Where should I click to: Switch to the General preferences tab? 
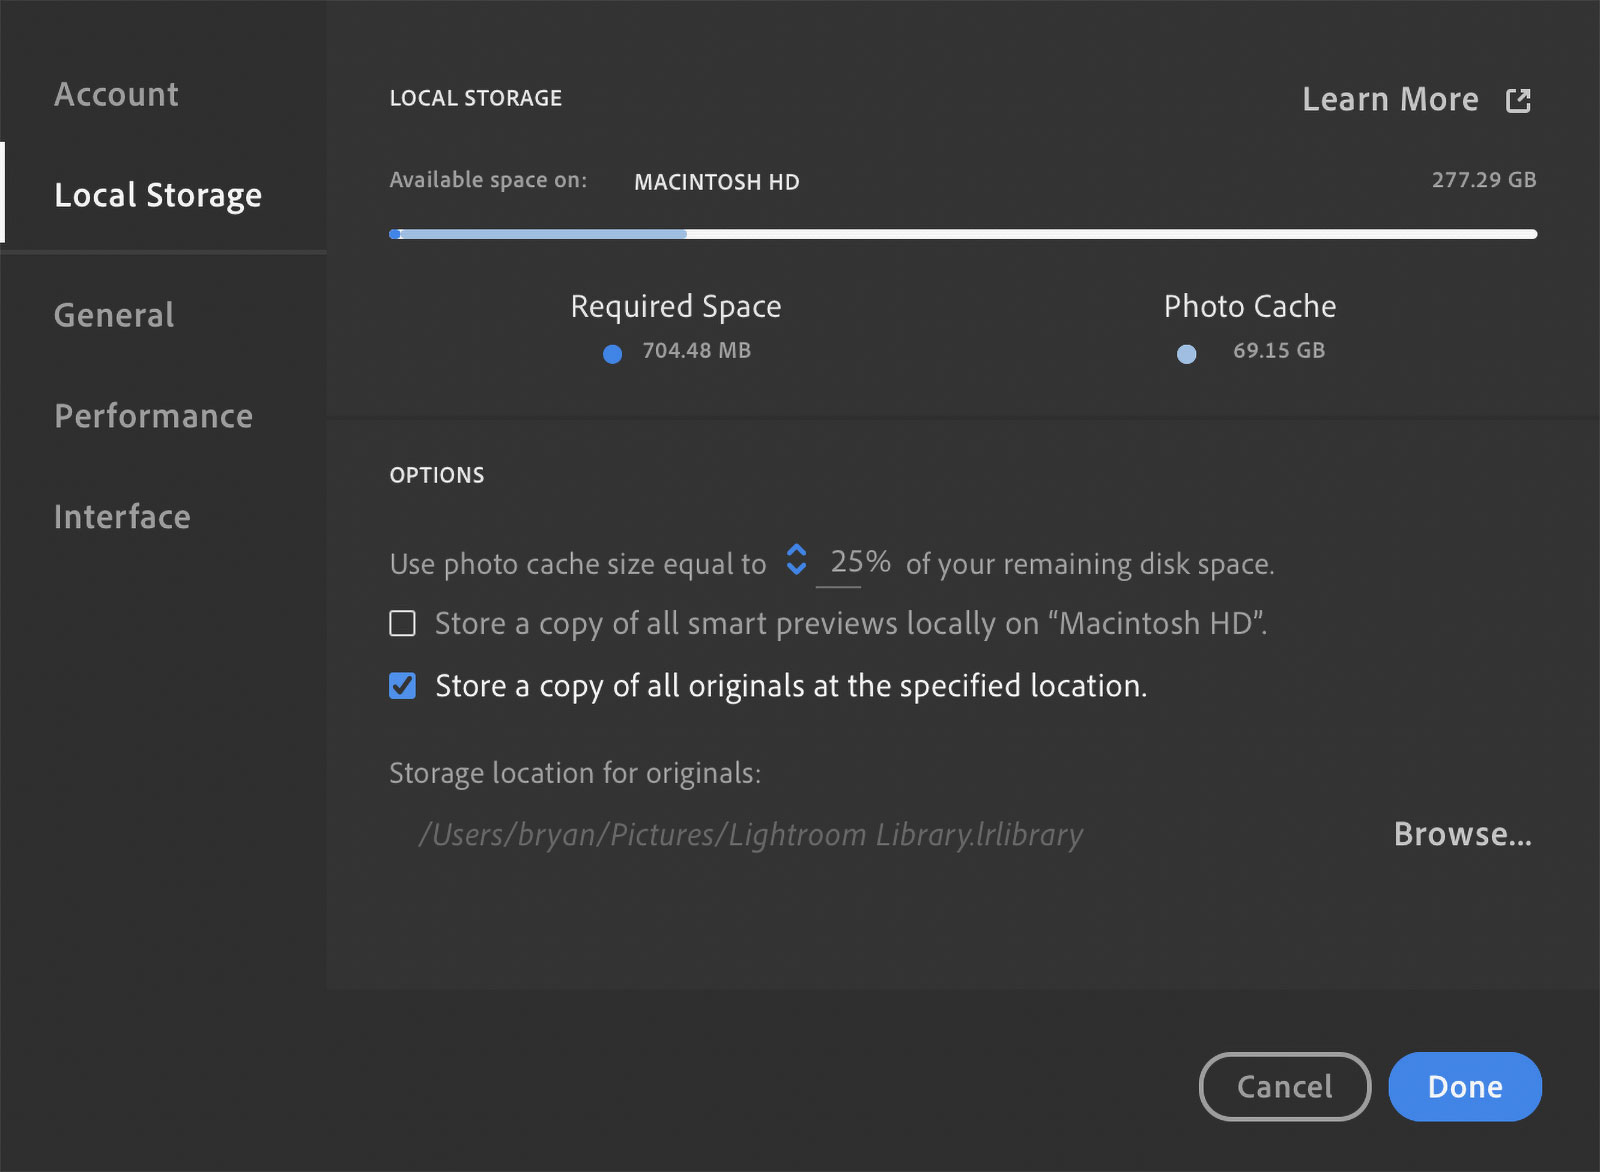click(114, 315)
